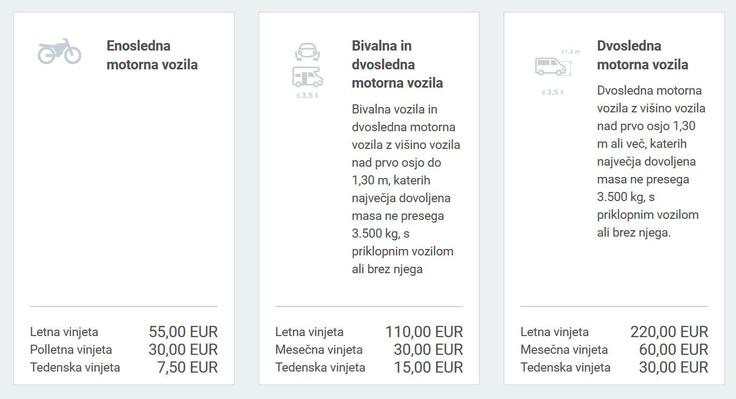This screenshot has width=736, height=399.
Task: Choose Polletna vinjeta for motorcycles
Action: pyautogui.click(x=124, y=350)
